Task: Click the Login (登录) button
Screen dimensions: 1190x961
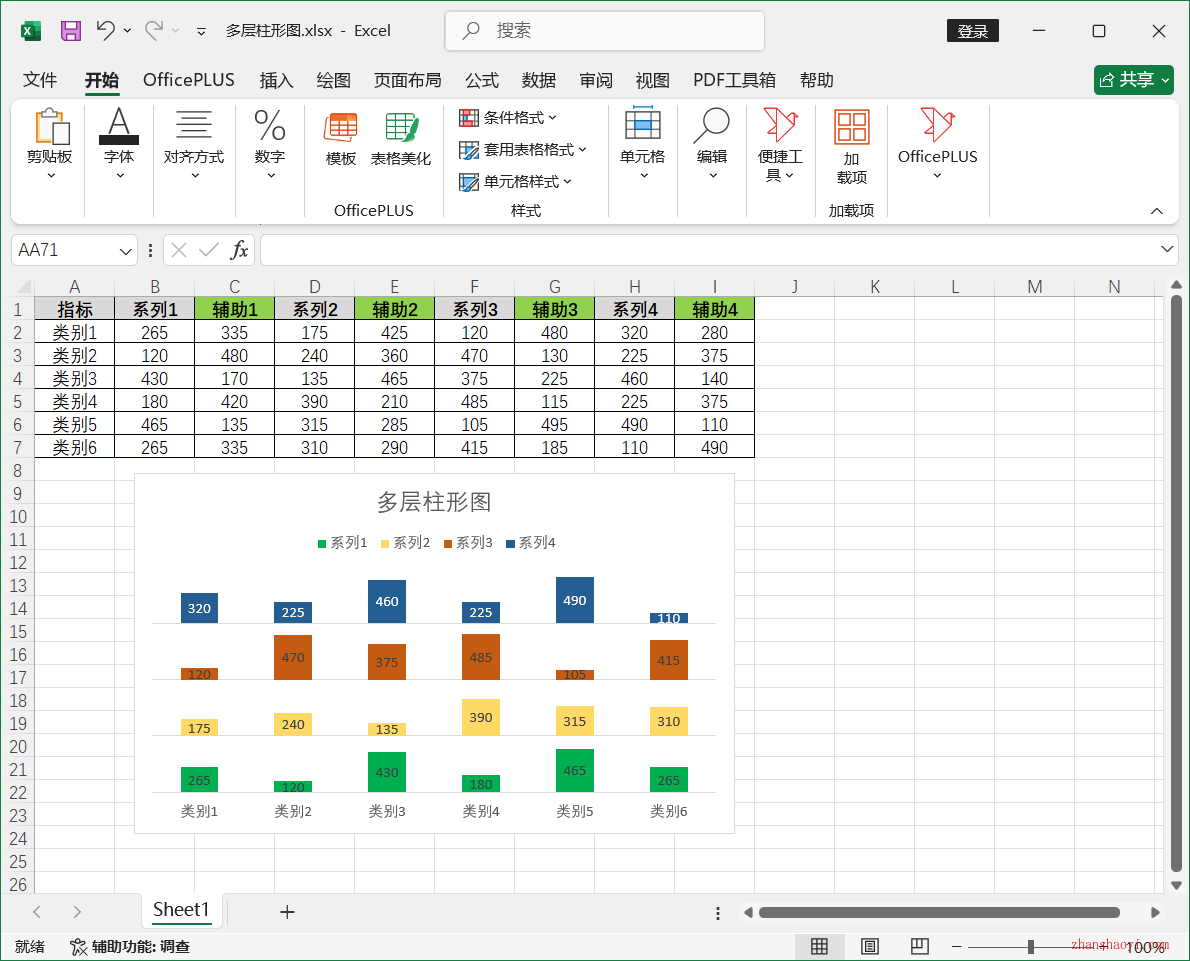Action: [x=972, y=31]
